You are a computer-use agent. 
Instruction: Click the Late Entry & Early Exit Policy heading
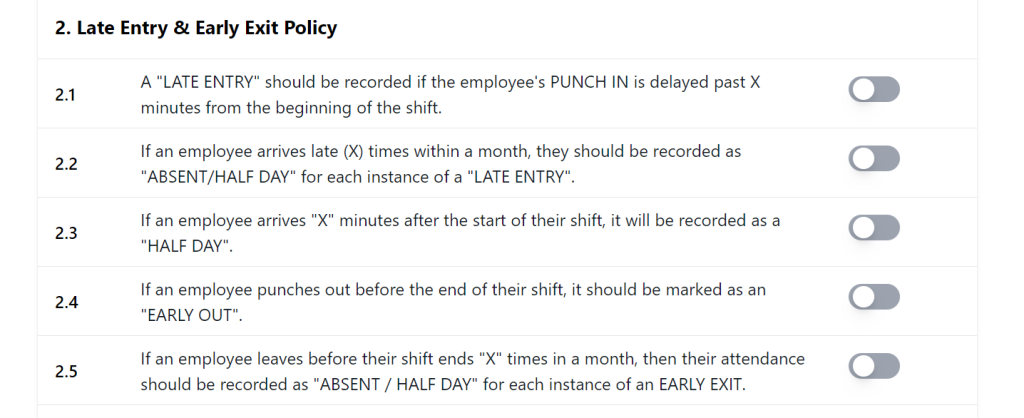pos(196,28)
